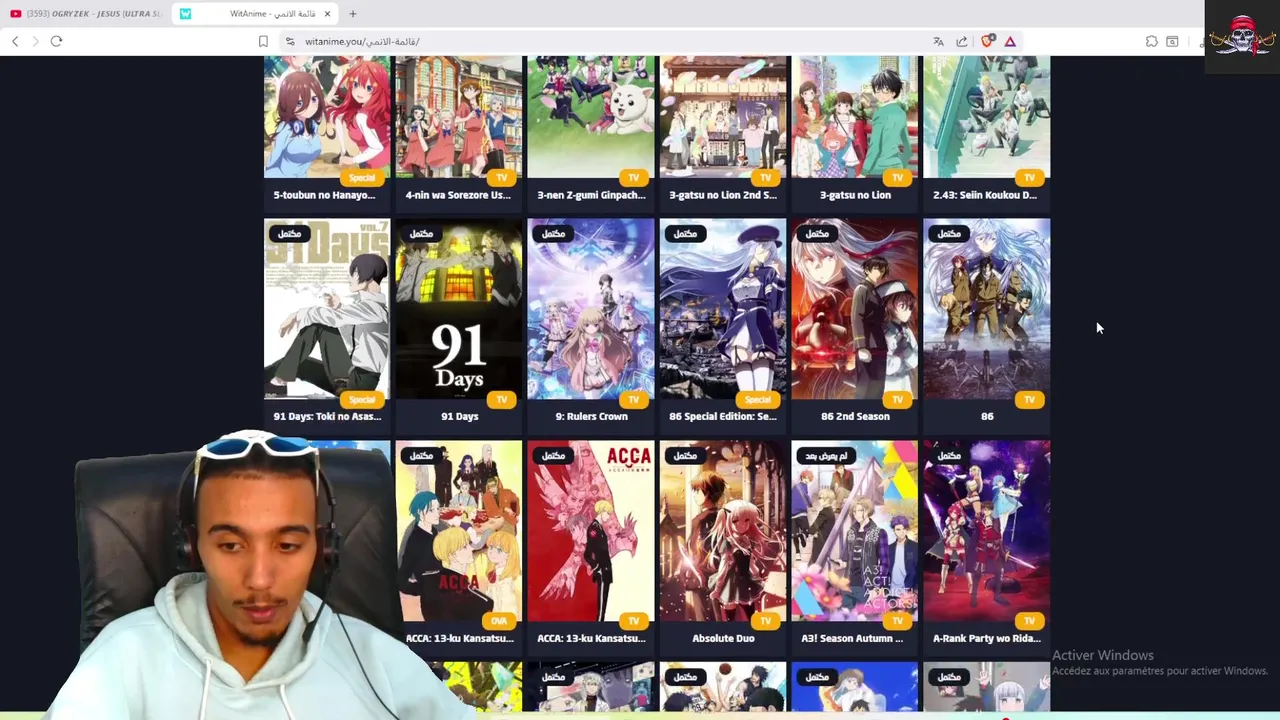Go back using the browser back arrow
Image resolution: width=1280 pixels, height=720 pixels.
point(15,41)
